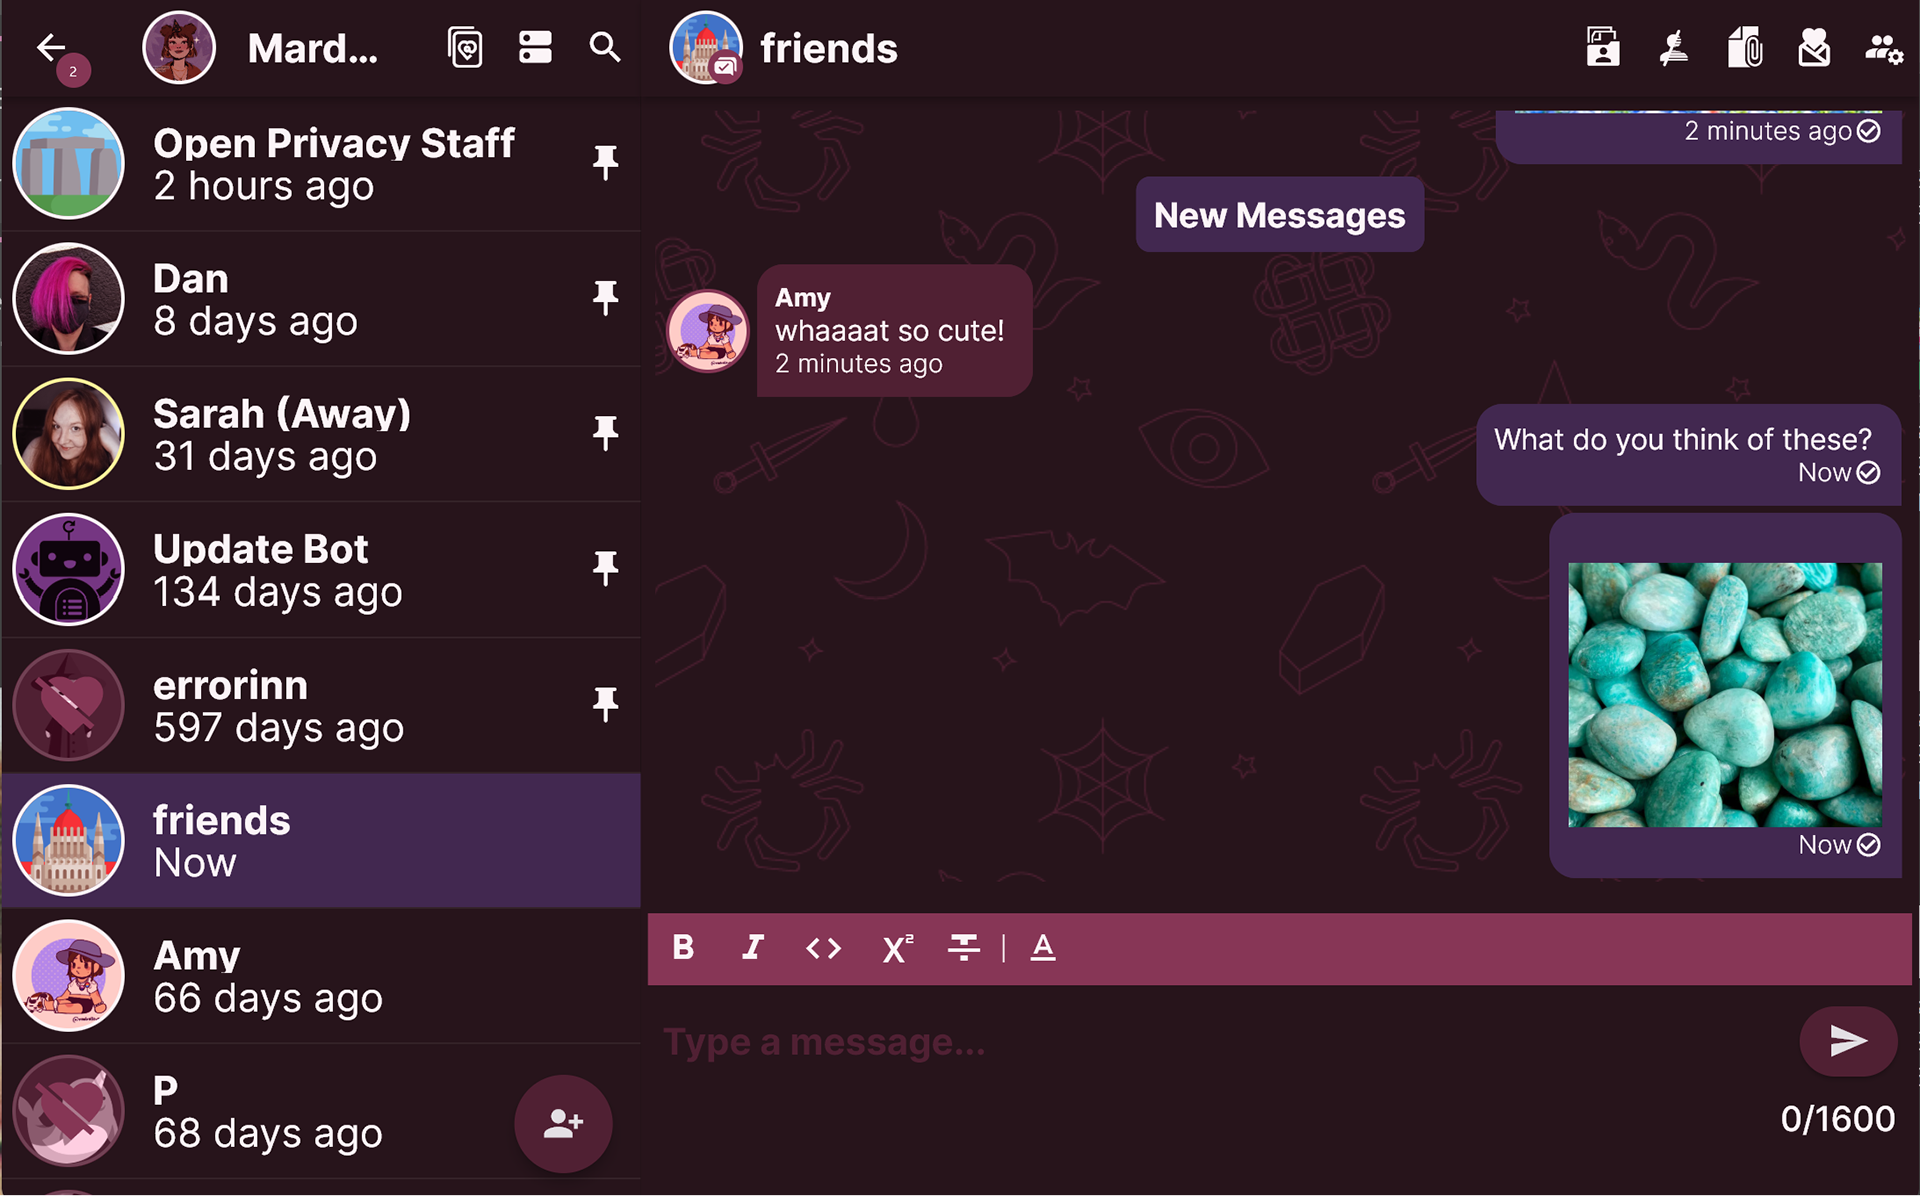Toggle strikethrough text formatting

963,947
